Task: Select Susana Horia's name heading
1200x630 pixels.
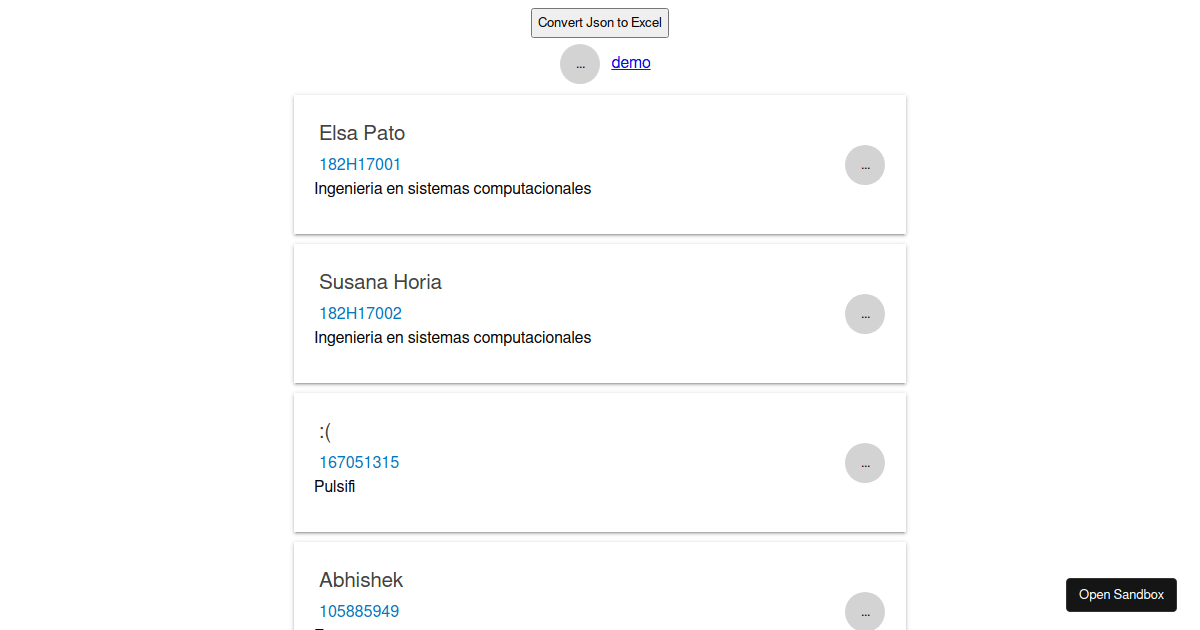Action: tap(380, 282)
